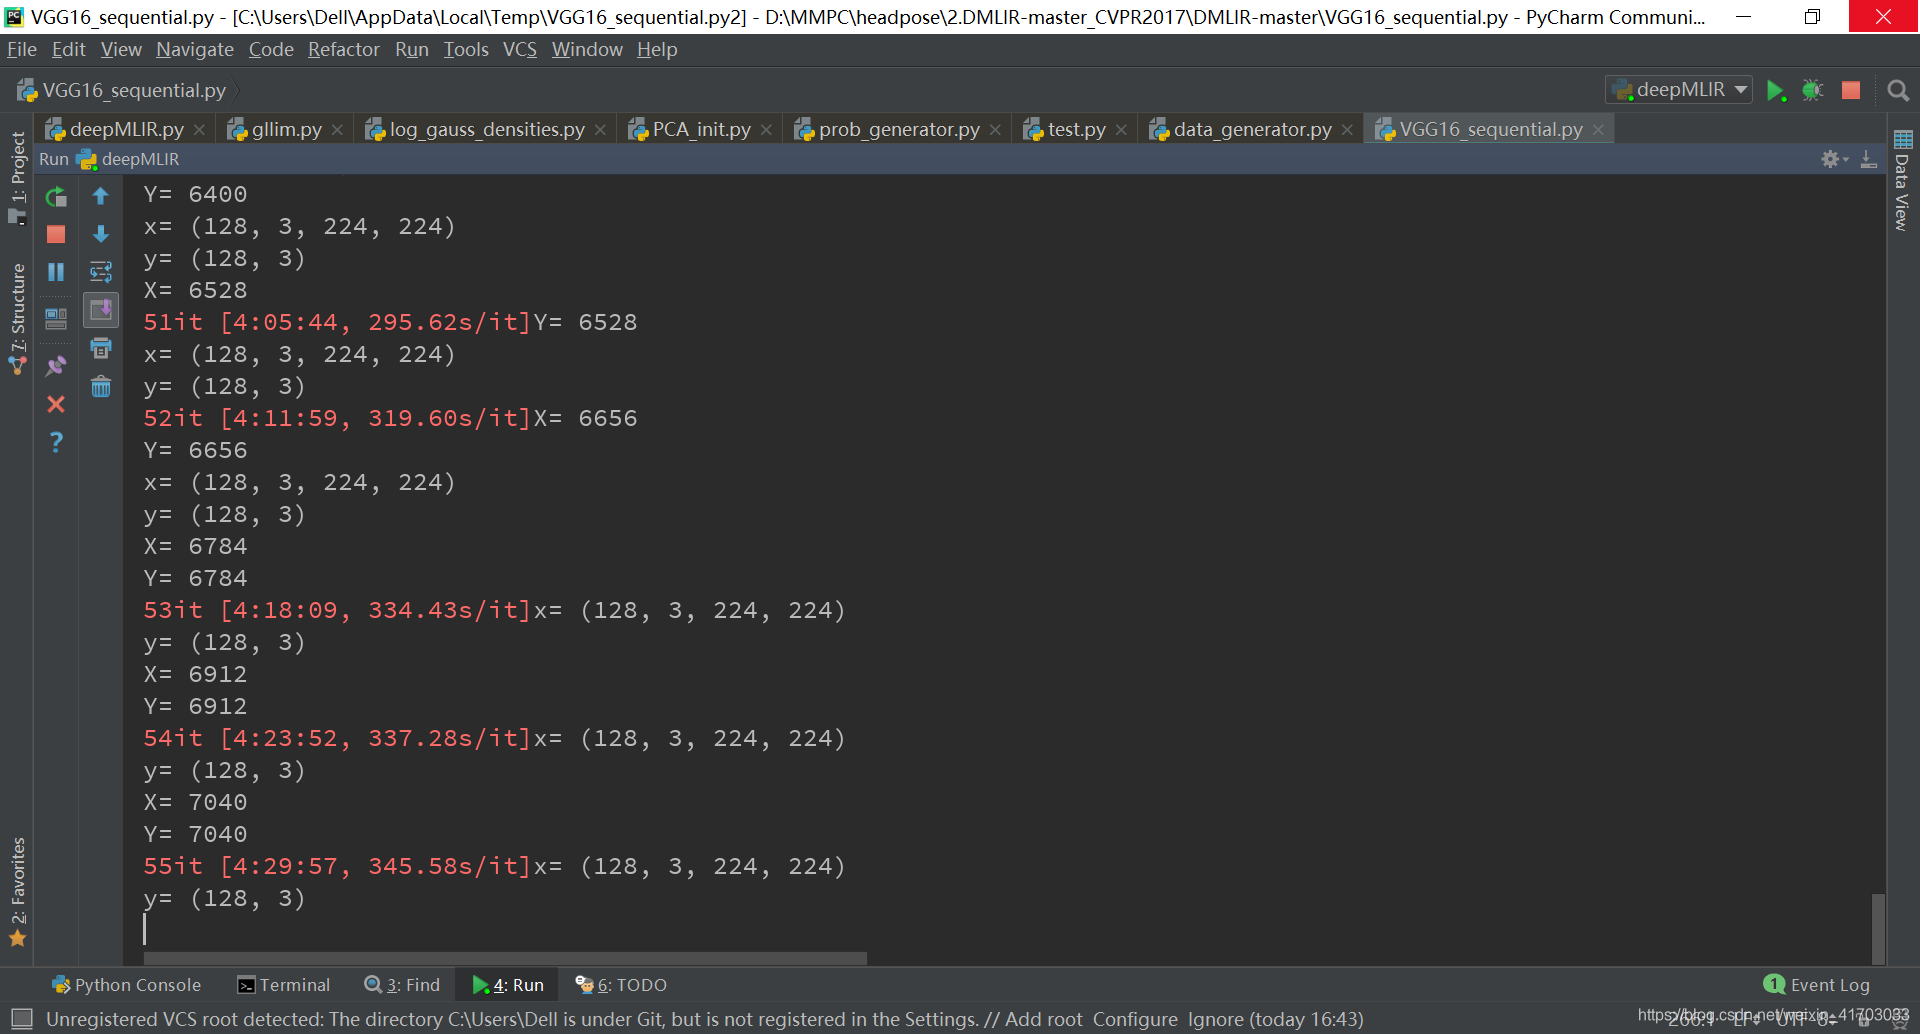
Task: Open the Data View side panel
Action: point(1902,180)
